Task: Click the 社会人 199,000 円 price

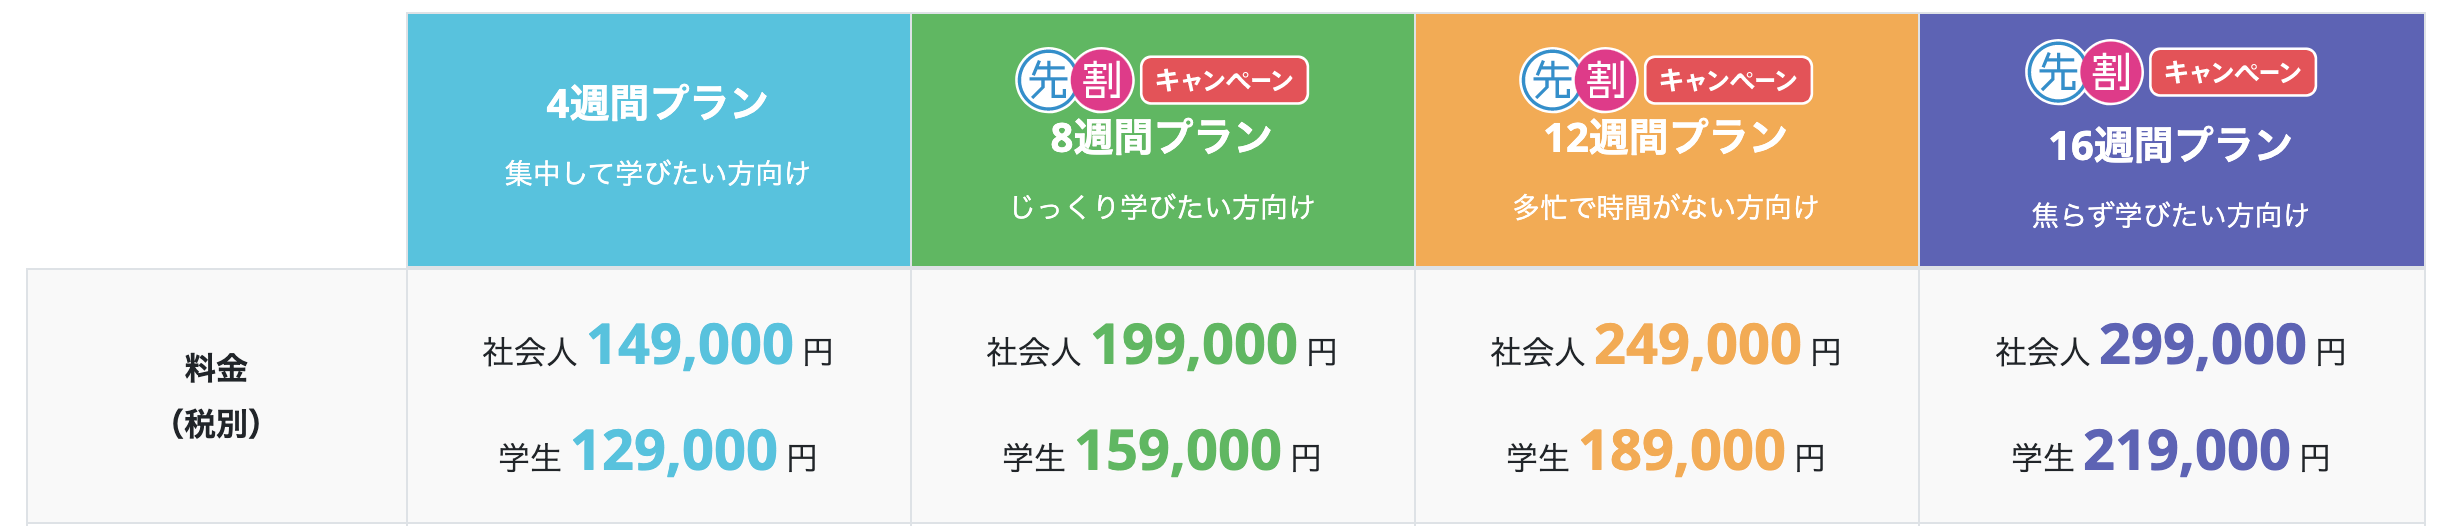Action: pos(1162,346)
